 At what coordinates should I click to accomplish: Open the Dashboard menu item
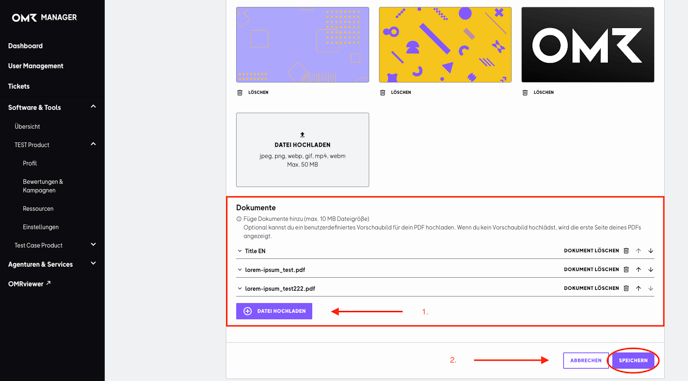coord(25,46)
